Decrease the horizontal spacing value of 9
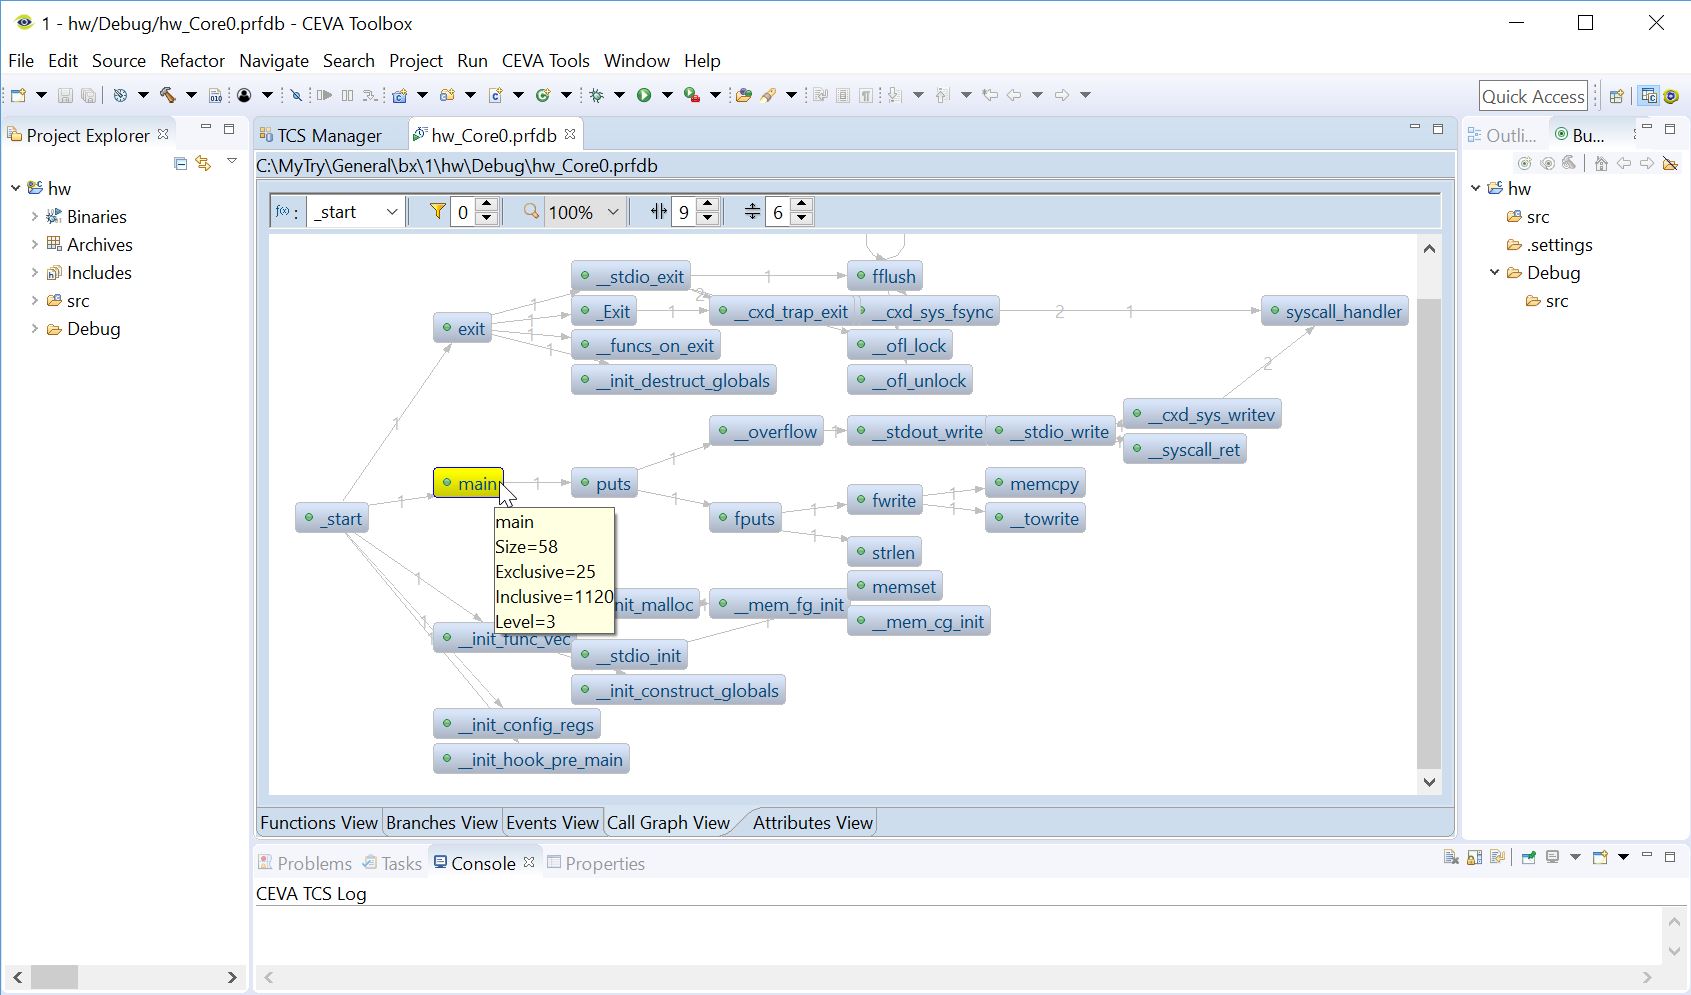The image size is (1691, 995). pos(708,218)
